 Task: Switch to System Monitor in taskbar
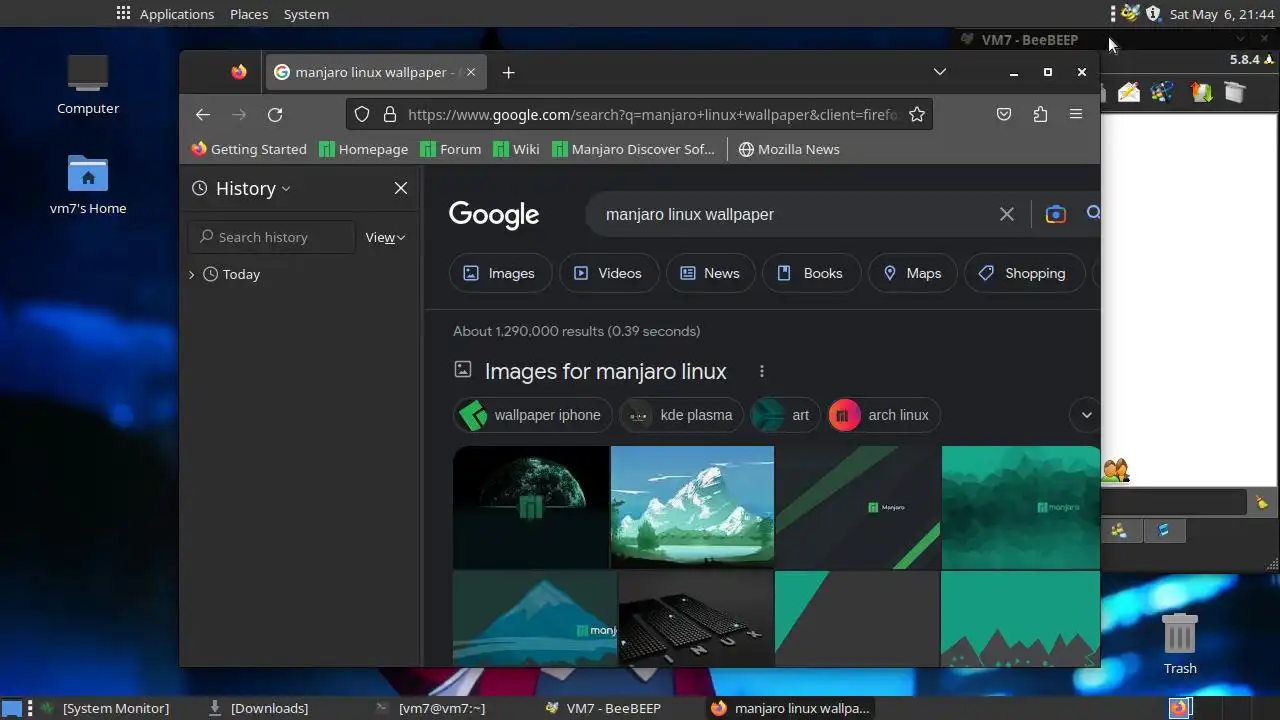point(105,708)
